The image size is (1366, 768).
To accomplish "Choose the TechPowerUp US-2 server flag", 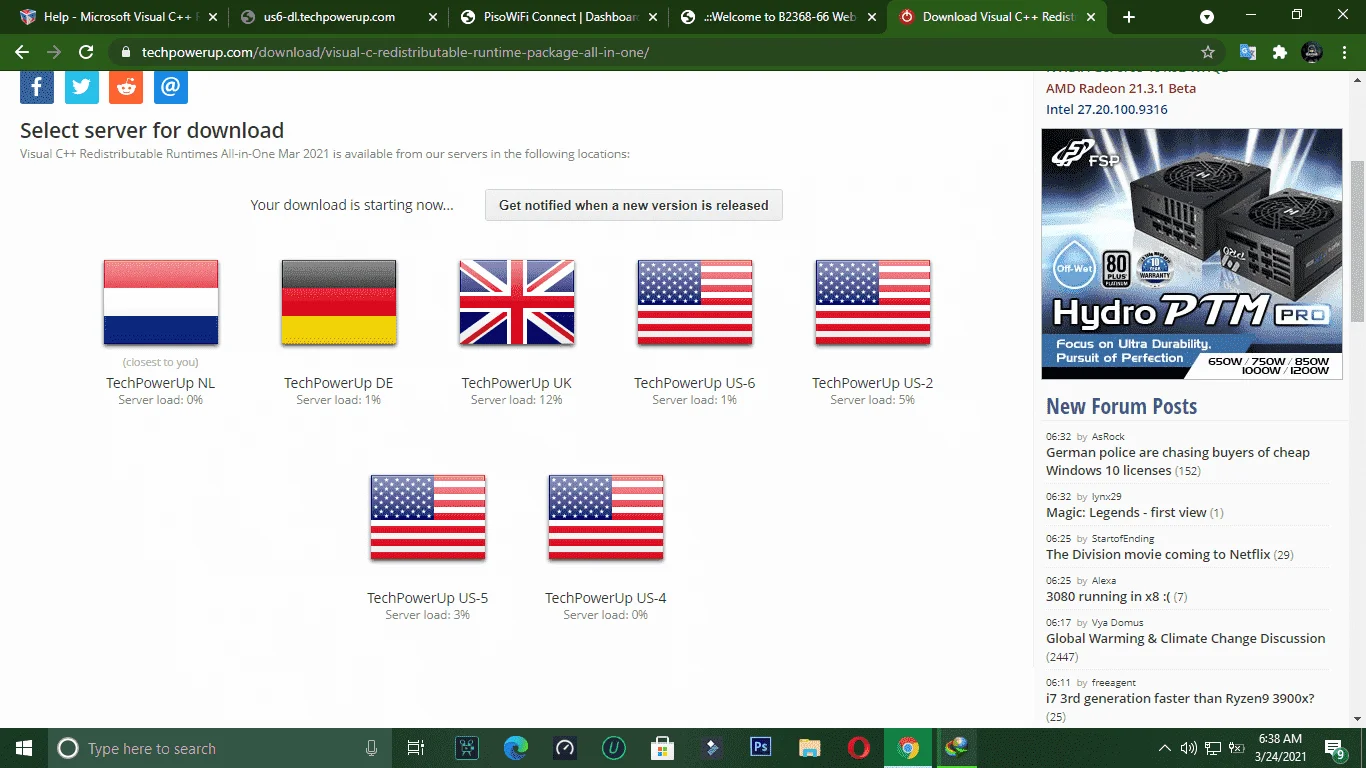I will point(873,302).
